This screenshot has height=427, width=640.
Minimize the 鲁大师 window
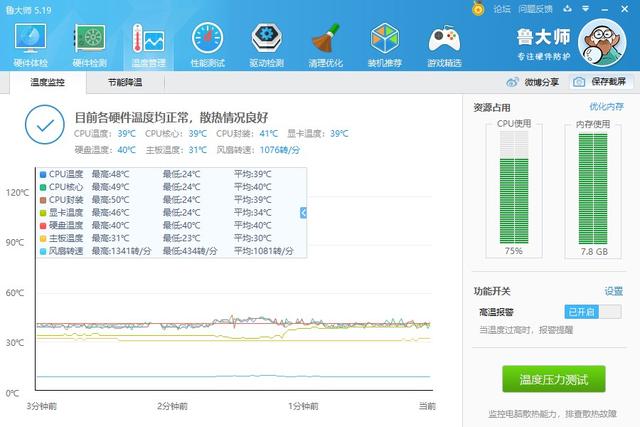pyautogui.click(x=605, y=9)
